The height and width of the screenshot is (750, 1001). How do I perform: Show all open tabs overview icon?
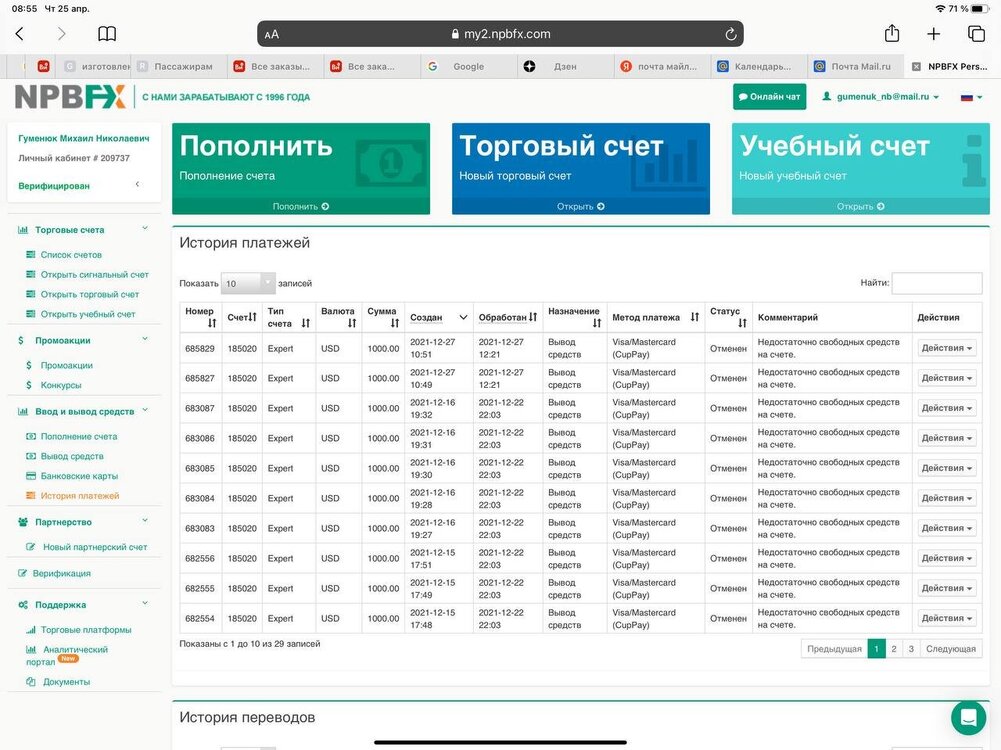pos(976,34)
